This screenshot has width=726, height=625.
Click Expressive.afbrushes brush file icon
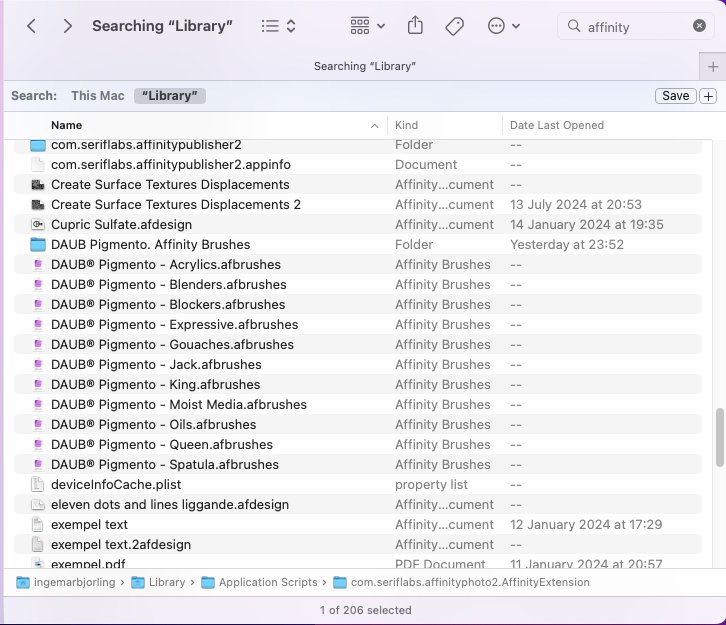38,325
